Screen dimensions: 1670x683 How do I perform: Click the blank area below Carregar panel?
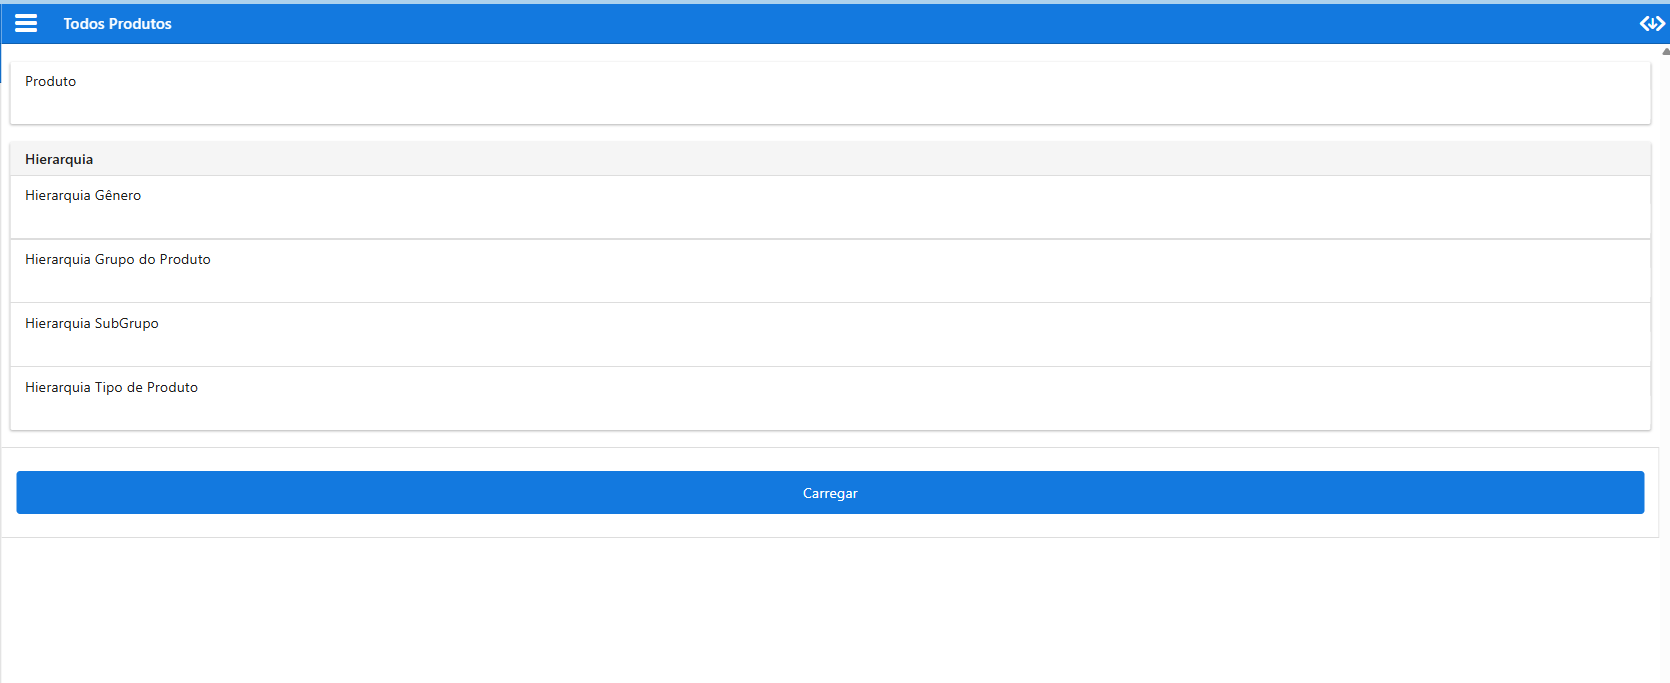click(830, 610)
